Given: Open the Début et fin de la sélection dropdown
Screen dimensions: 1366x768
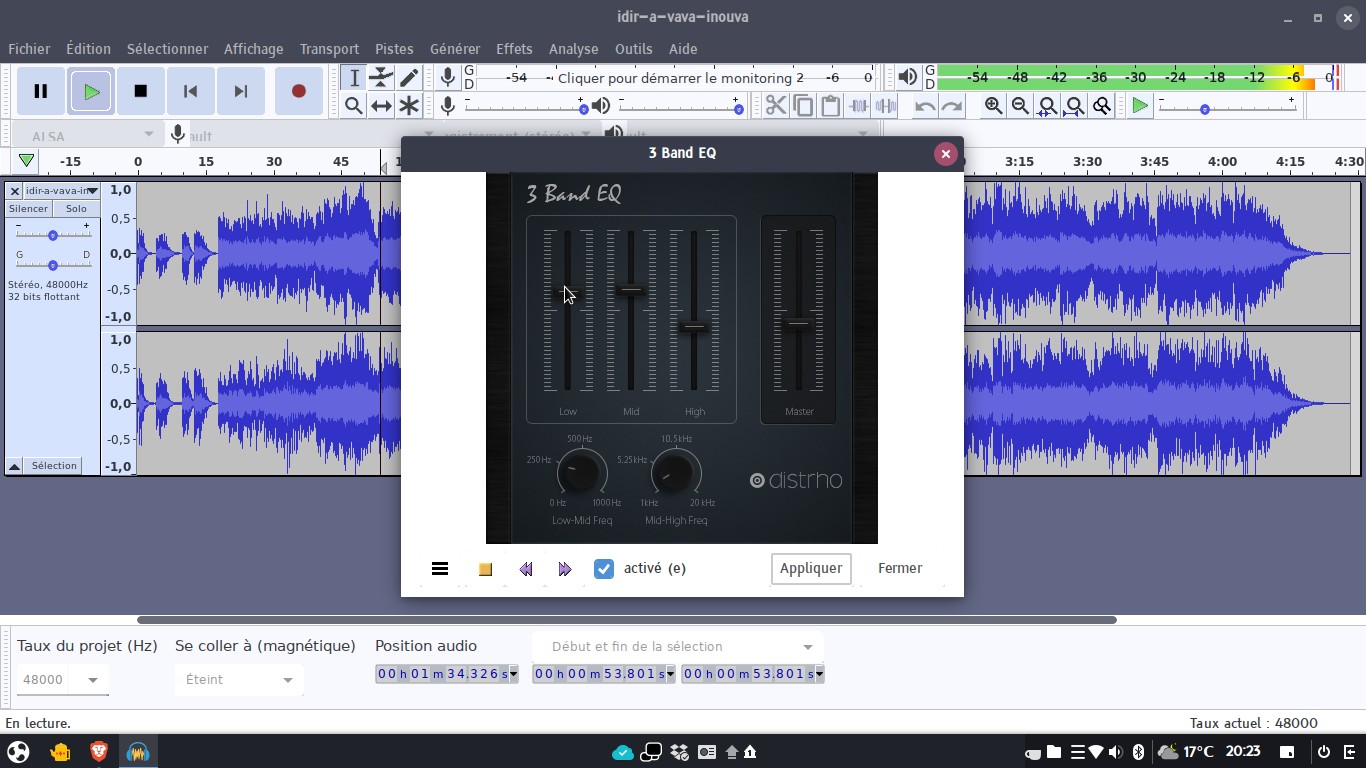Looking at the screenshot, I should tap(680, 647).
